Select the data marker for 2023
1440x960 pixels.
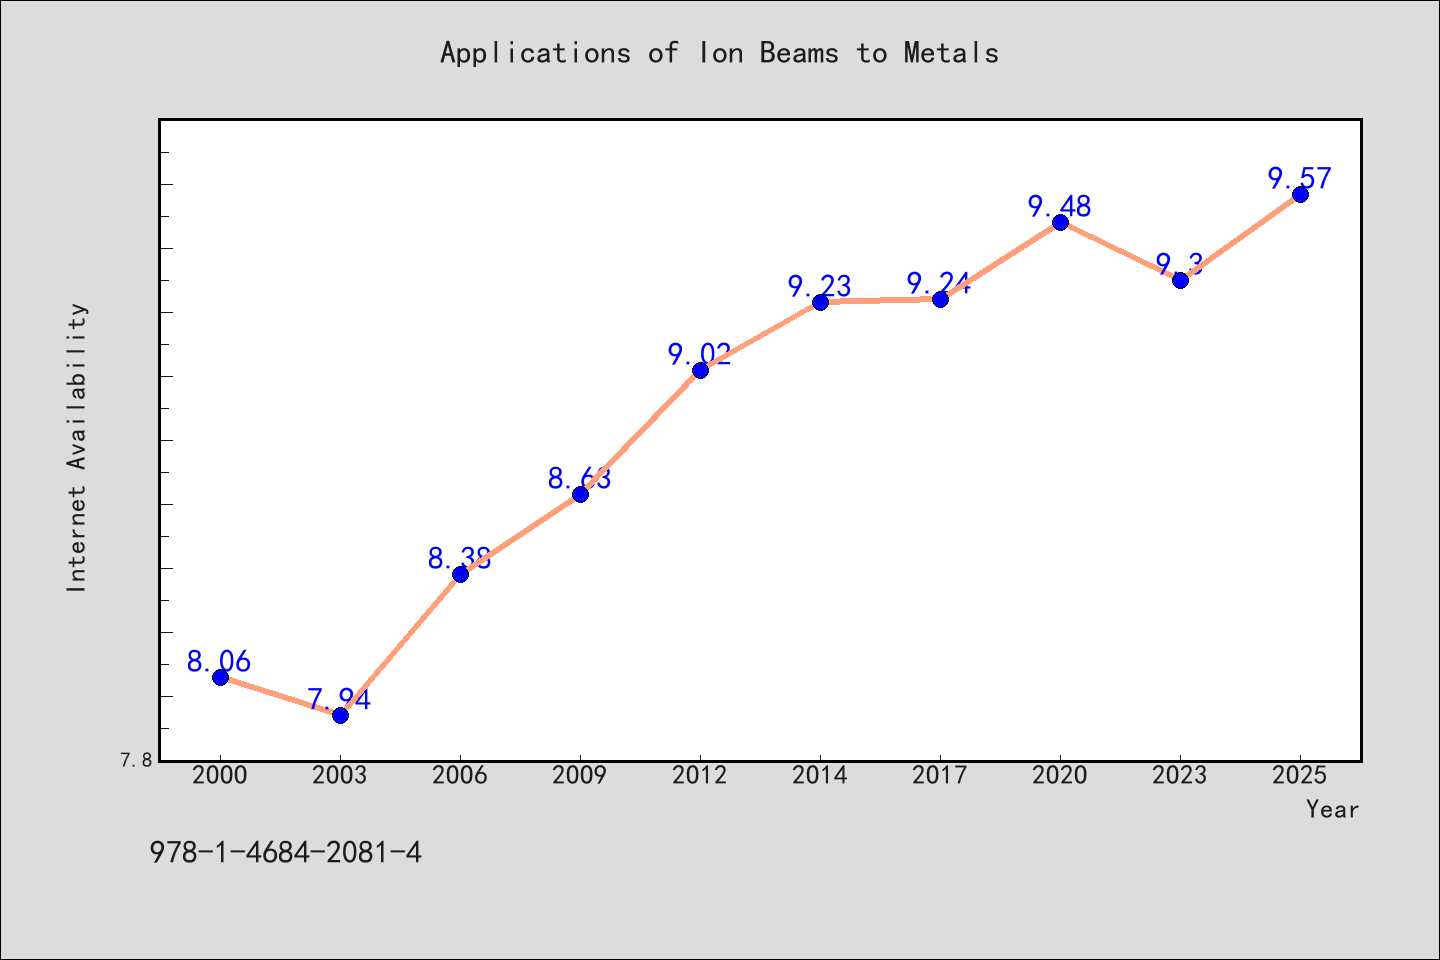pos(1180,280)
